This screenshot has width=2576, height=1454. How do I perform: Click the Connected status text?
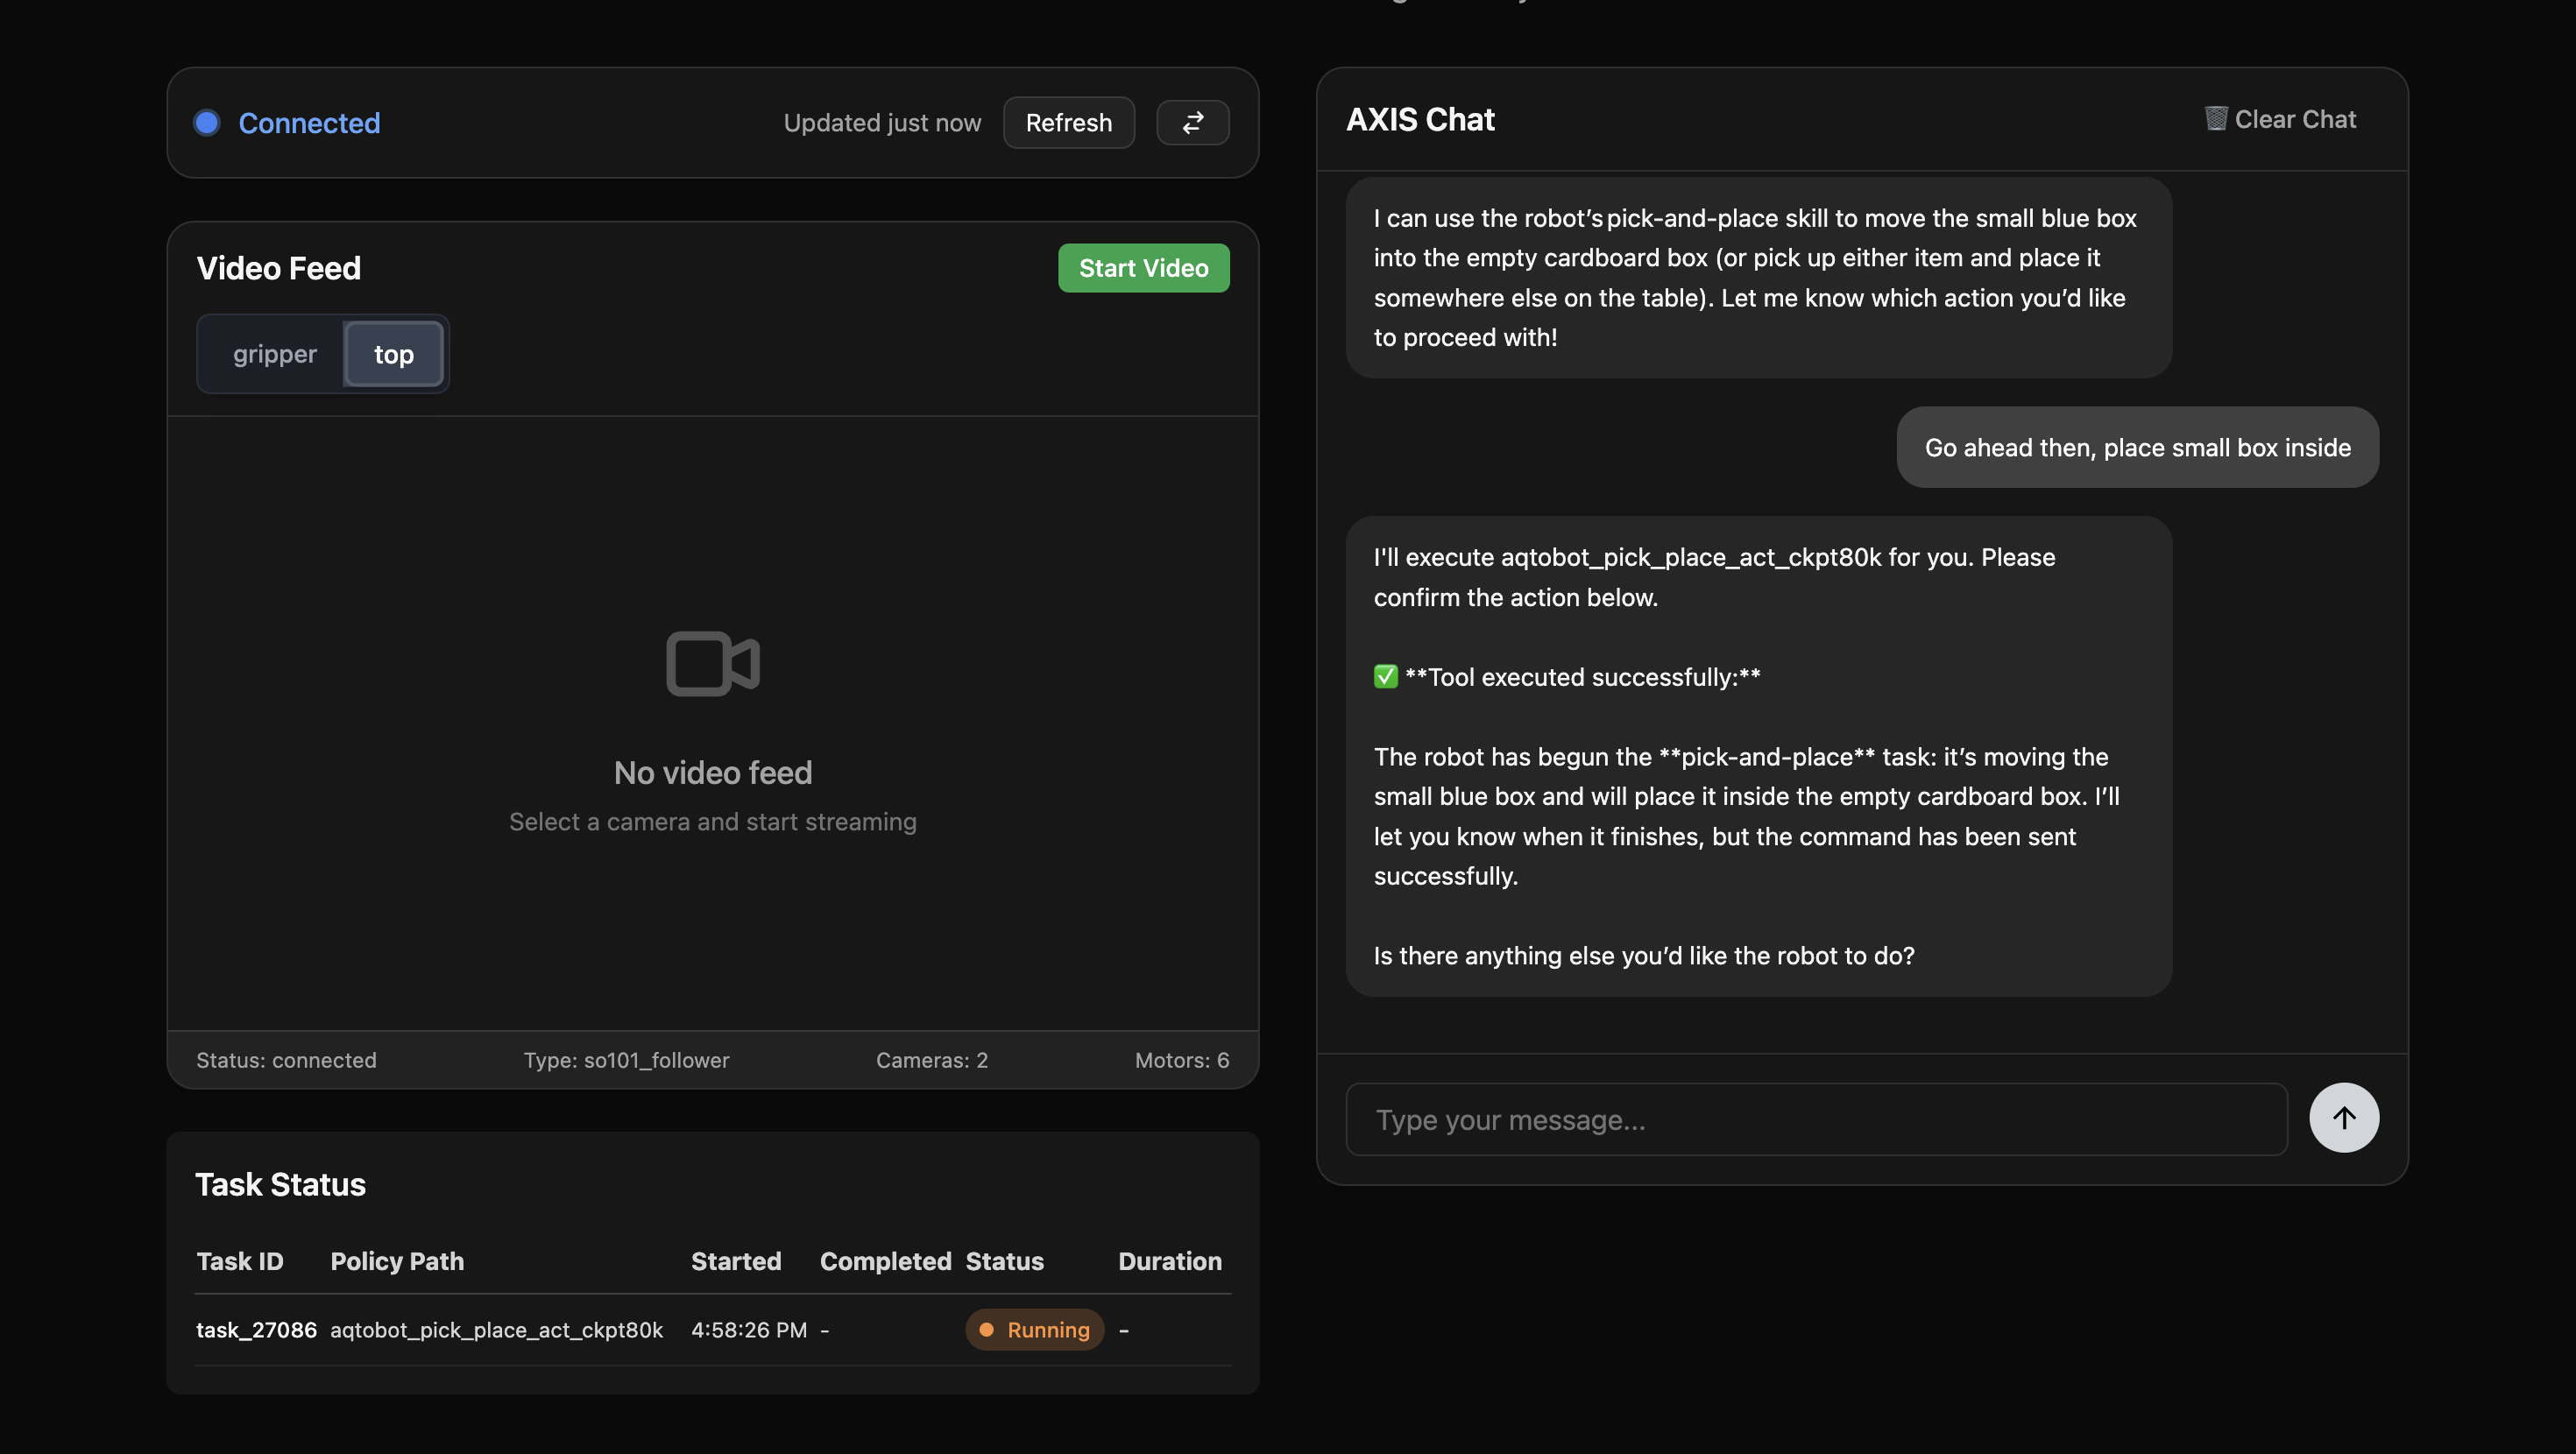tap(309, 123)
